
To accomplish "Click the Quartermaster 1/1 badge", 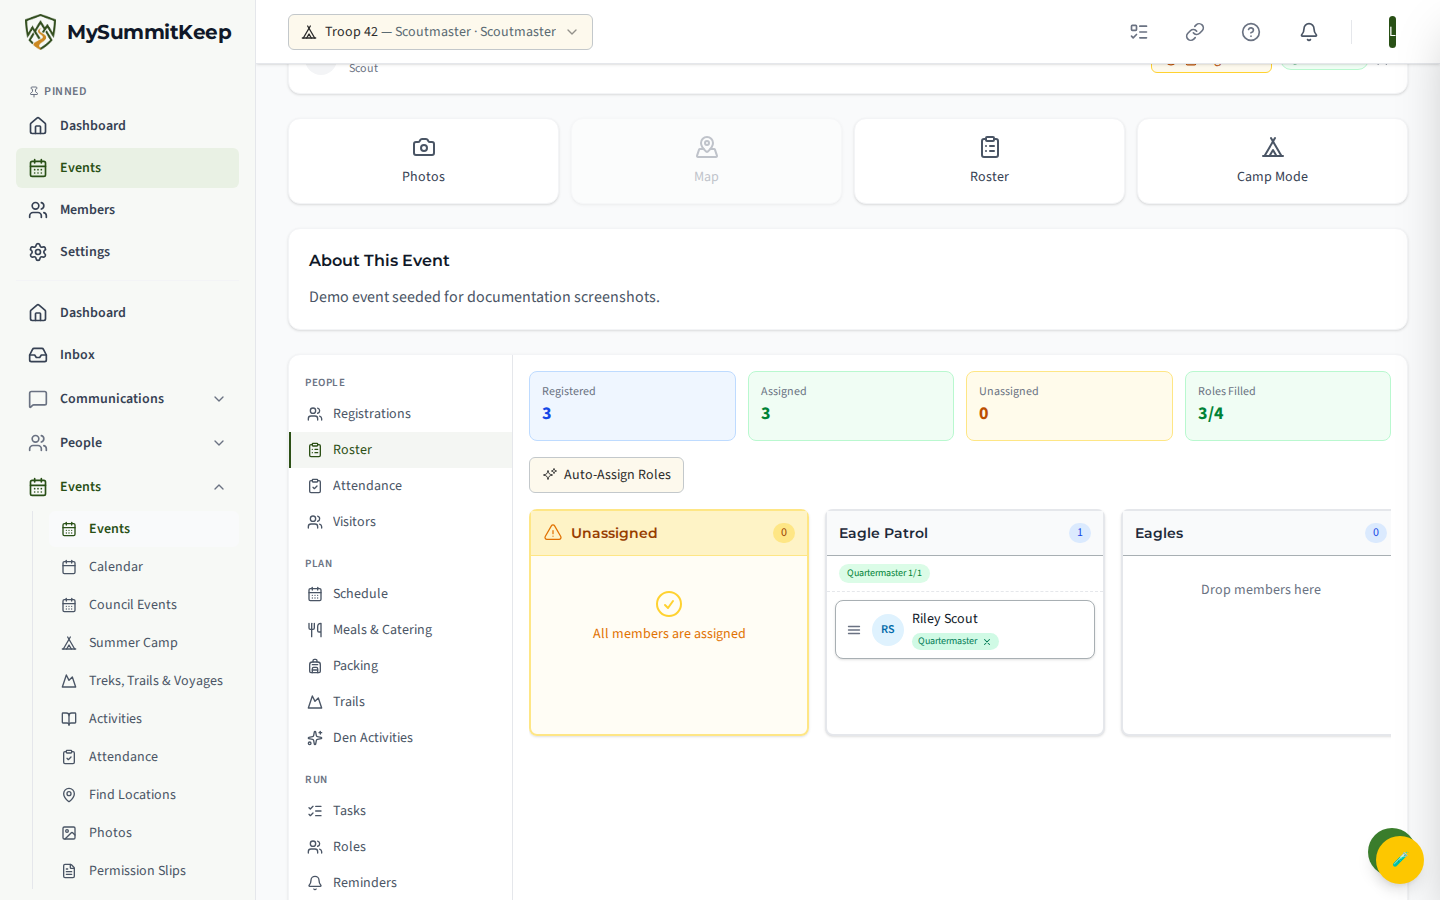I will (884, 573).
